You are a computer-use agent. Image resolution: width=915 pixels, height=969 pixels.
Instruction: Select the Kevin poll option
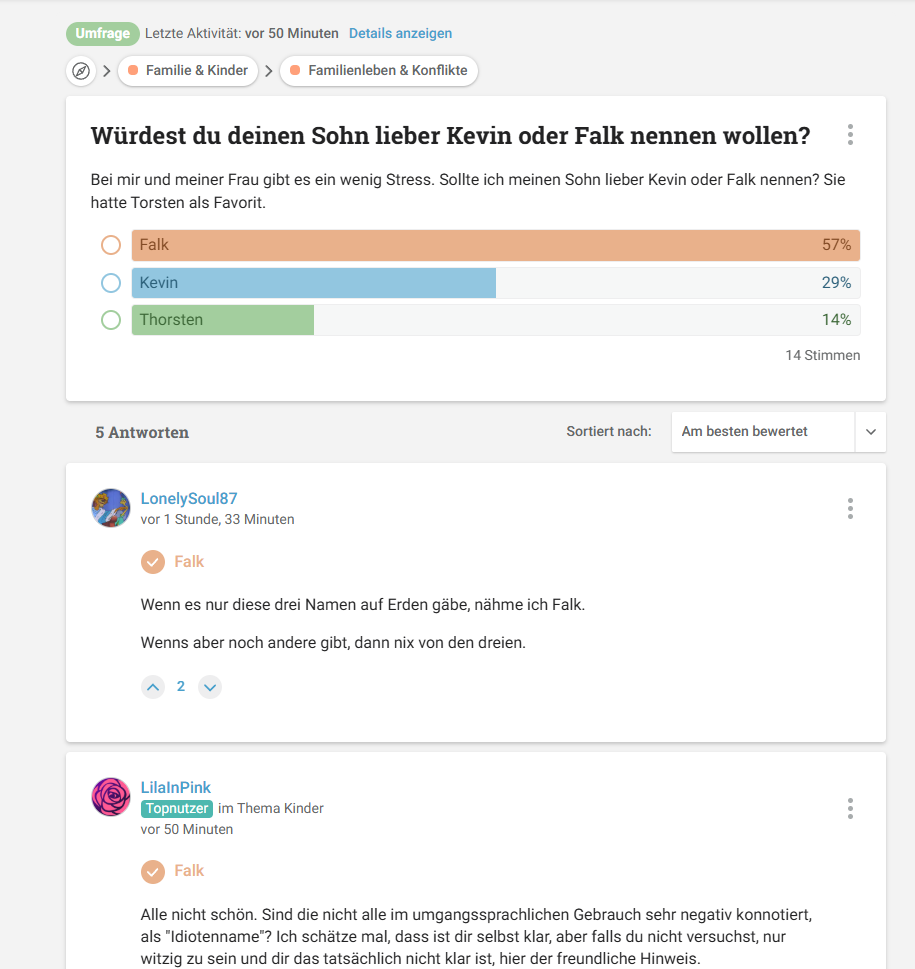111,283
